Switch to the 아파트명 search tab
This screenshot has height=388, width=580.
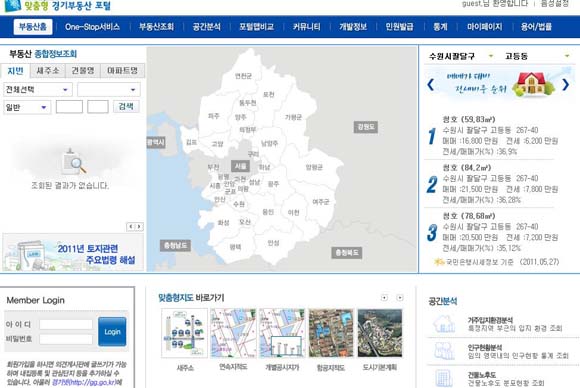click(x=122, y=71)
